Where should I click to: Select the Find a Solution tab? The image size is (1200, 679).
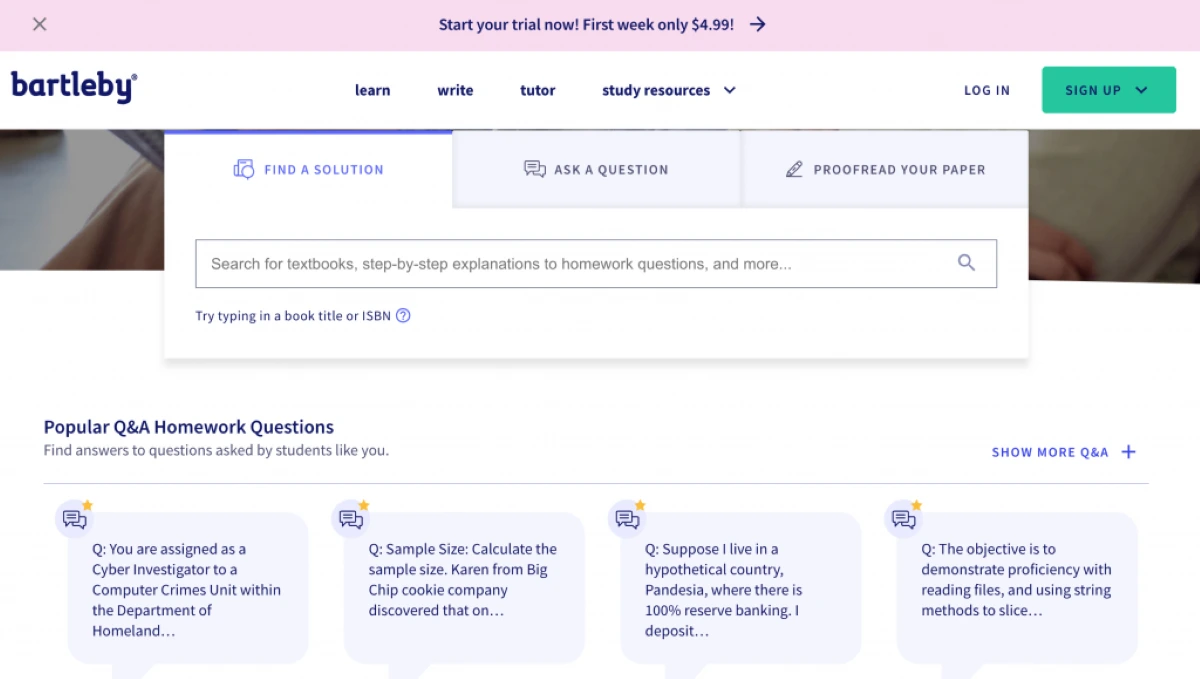[308, 170]
